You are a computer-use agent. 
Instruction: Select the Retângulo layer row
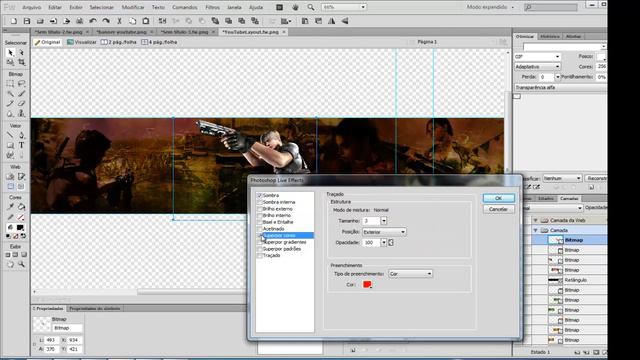point(570,280)
